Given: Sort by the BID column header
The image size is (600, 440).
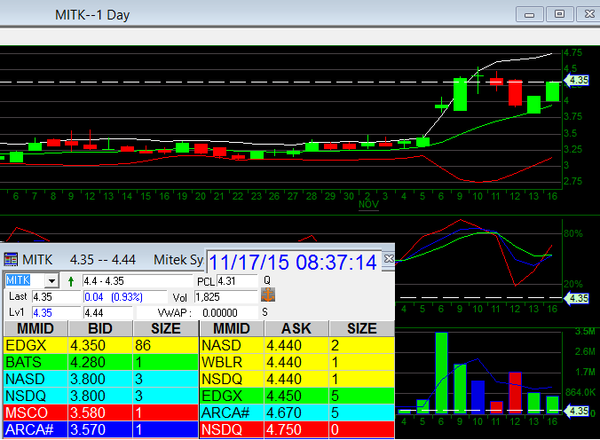Looking at the screenshot, I should [101, 328].
